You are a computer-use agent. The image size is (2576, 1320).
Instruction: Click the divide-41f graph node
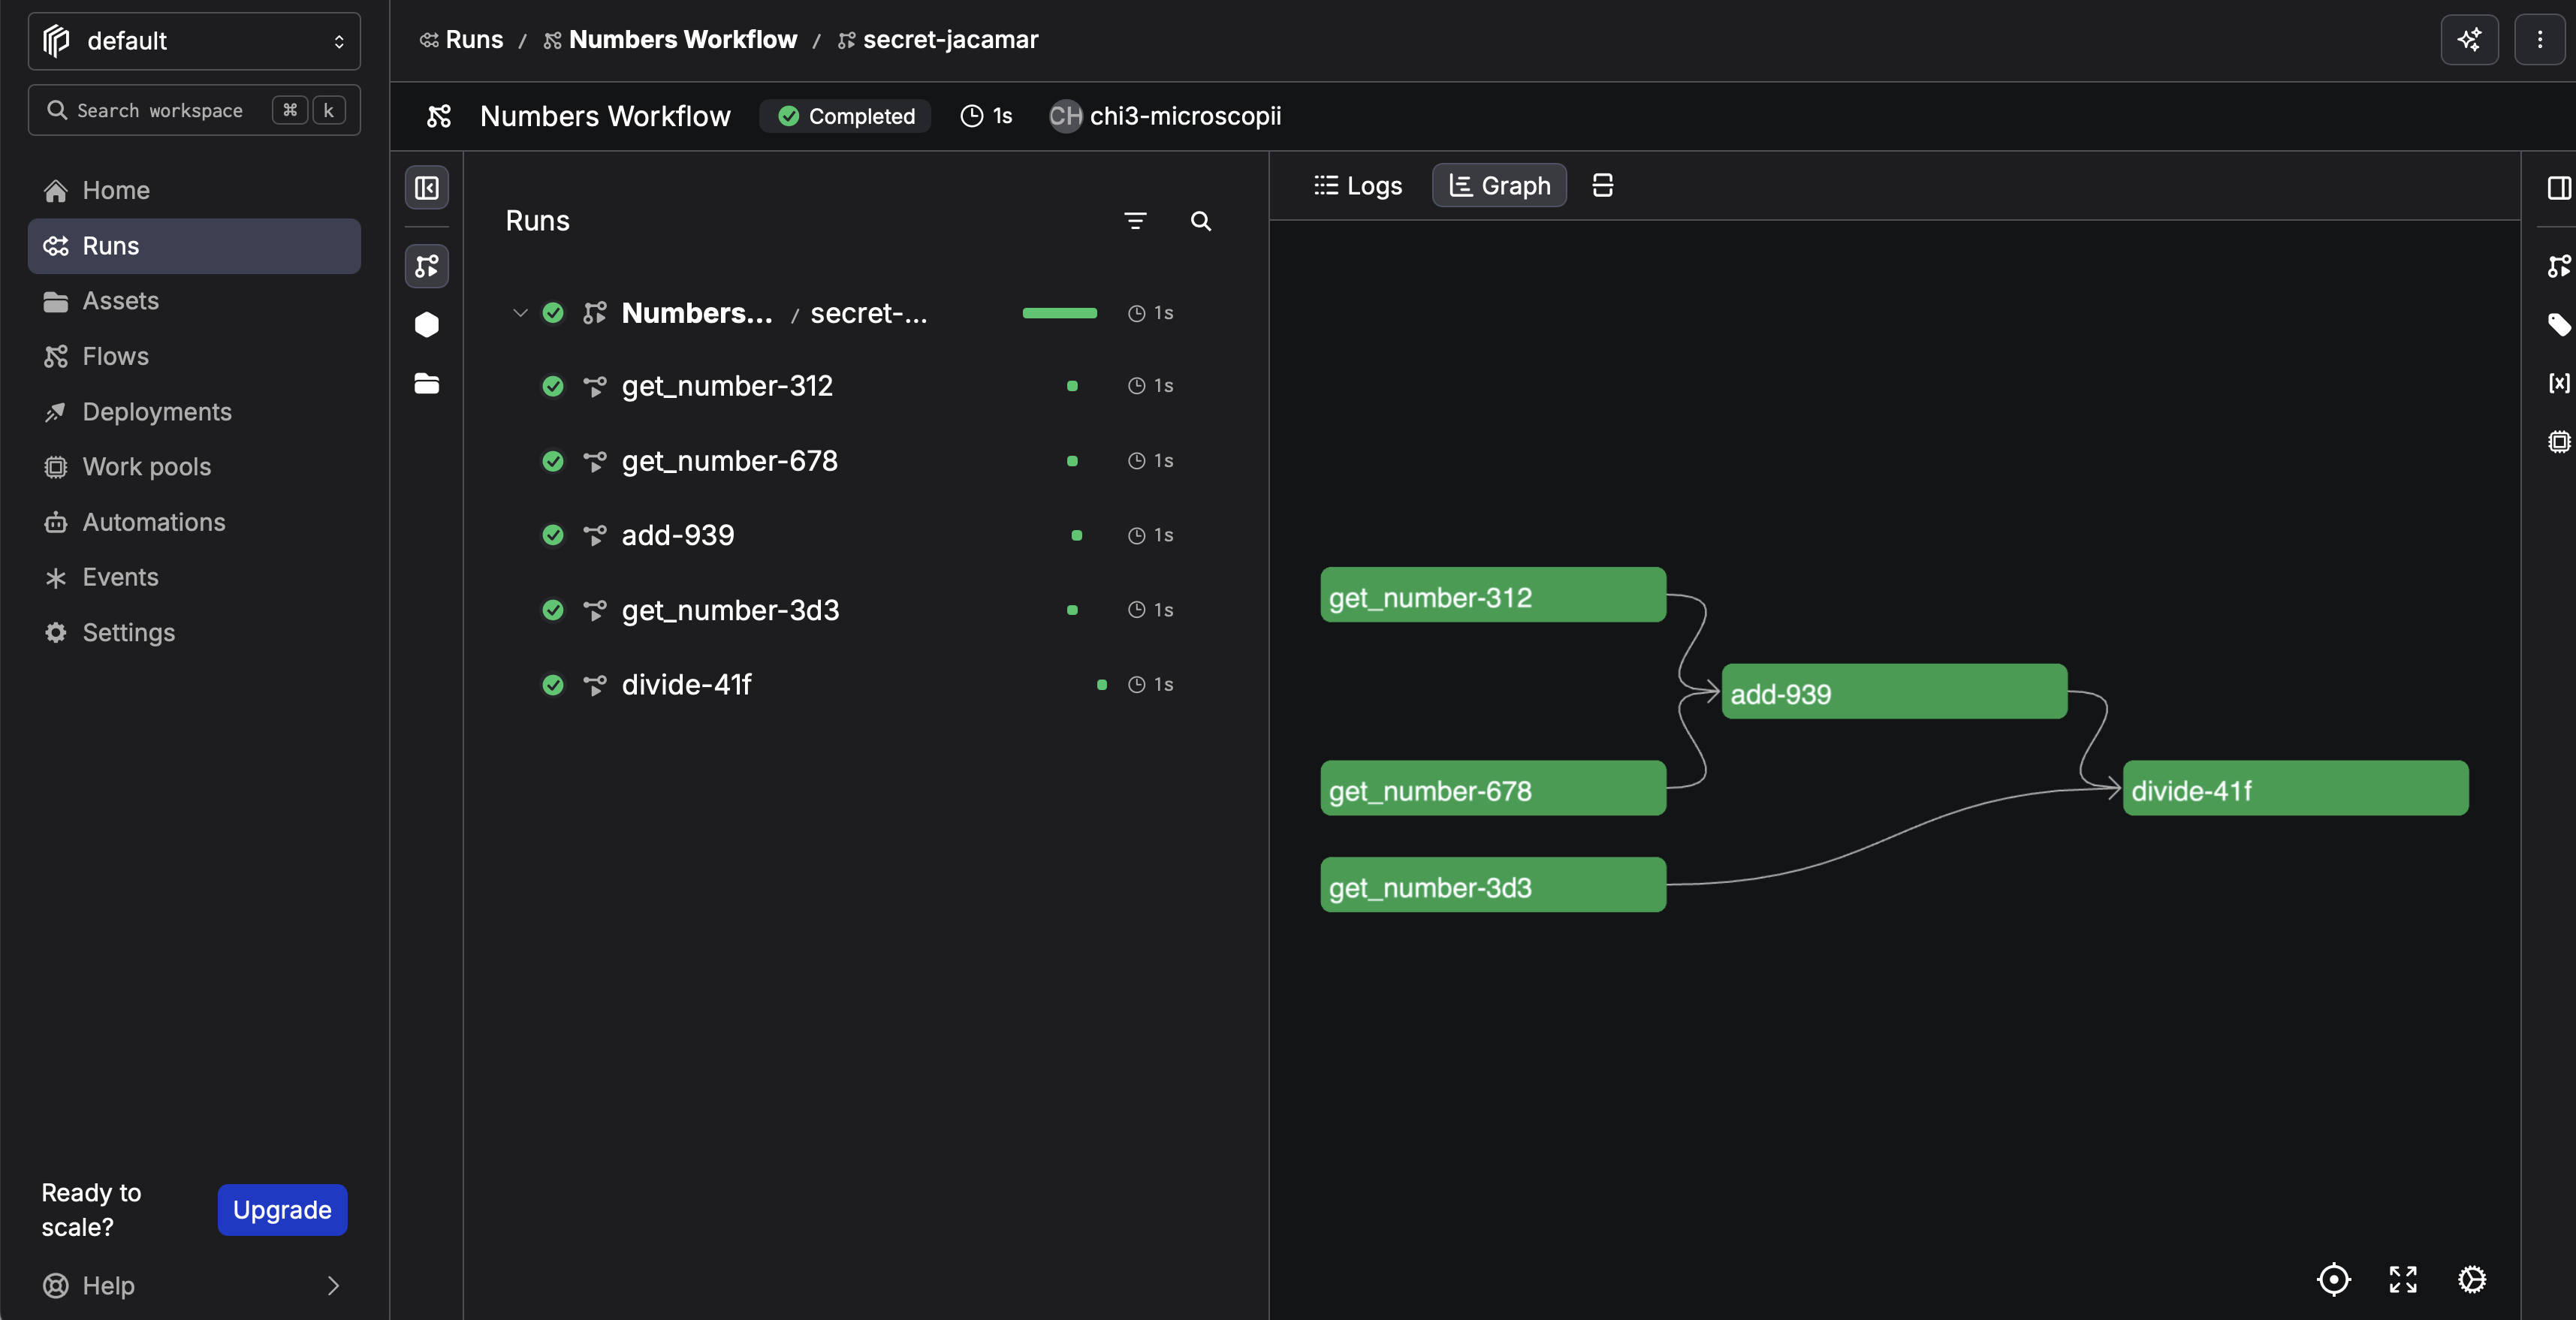2295,788
